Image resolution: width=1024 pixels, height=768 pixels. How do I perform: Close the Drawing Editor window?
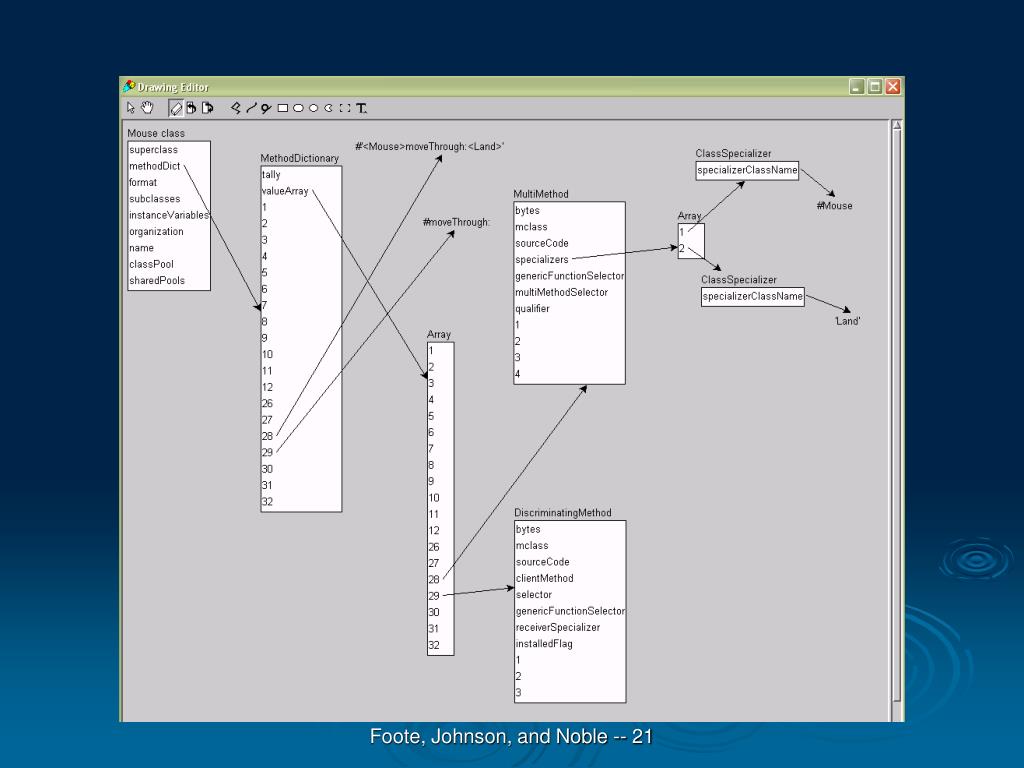[893, 86]
